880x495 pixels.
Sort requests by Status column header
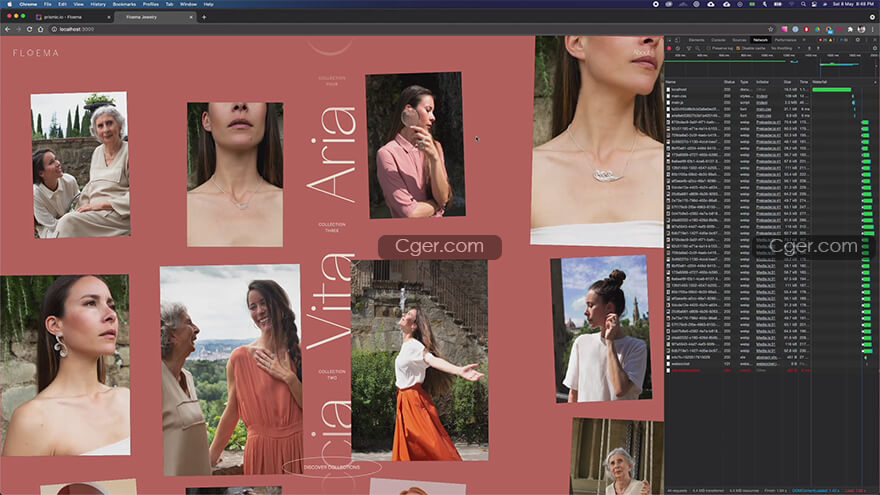click(729, 82)
